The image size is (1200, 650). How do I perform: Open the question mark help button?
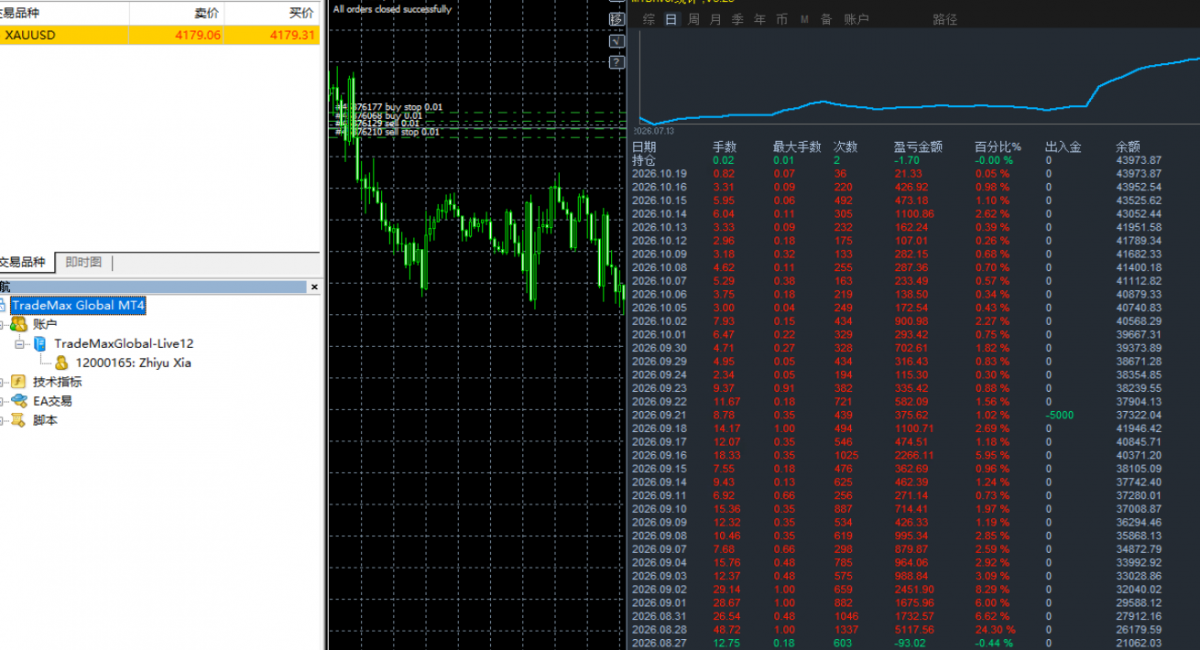[x=616, y=62]
